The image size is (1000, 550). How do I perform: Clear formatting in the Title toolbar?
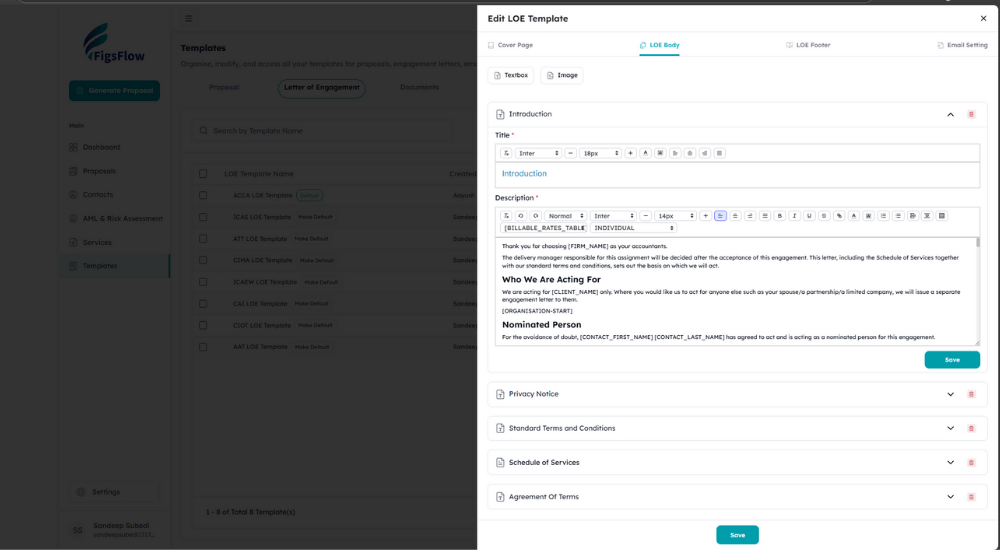point(506,153)
